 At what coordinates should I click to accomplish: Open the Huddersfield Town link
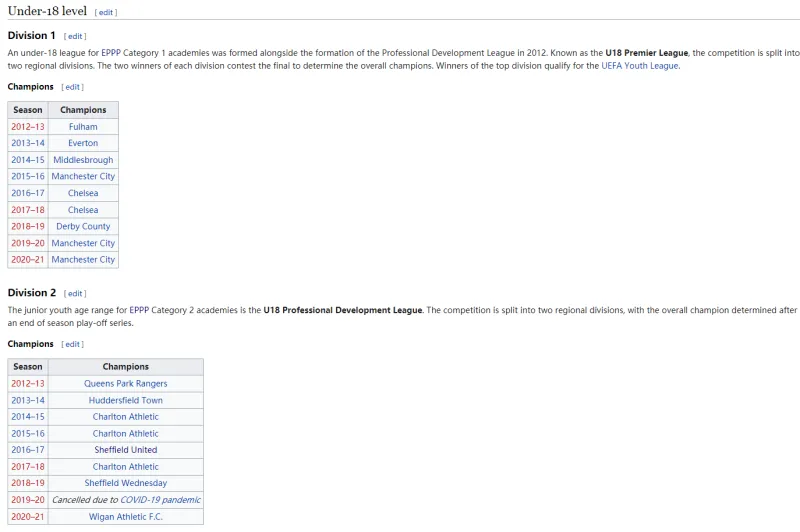pos(126,400)
